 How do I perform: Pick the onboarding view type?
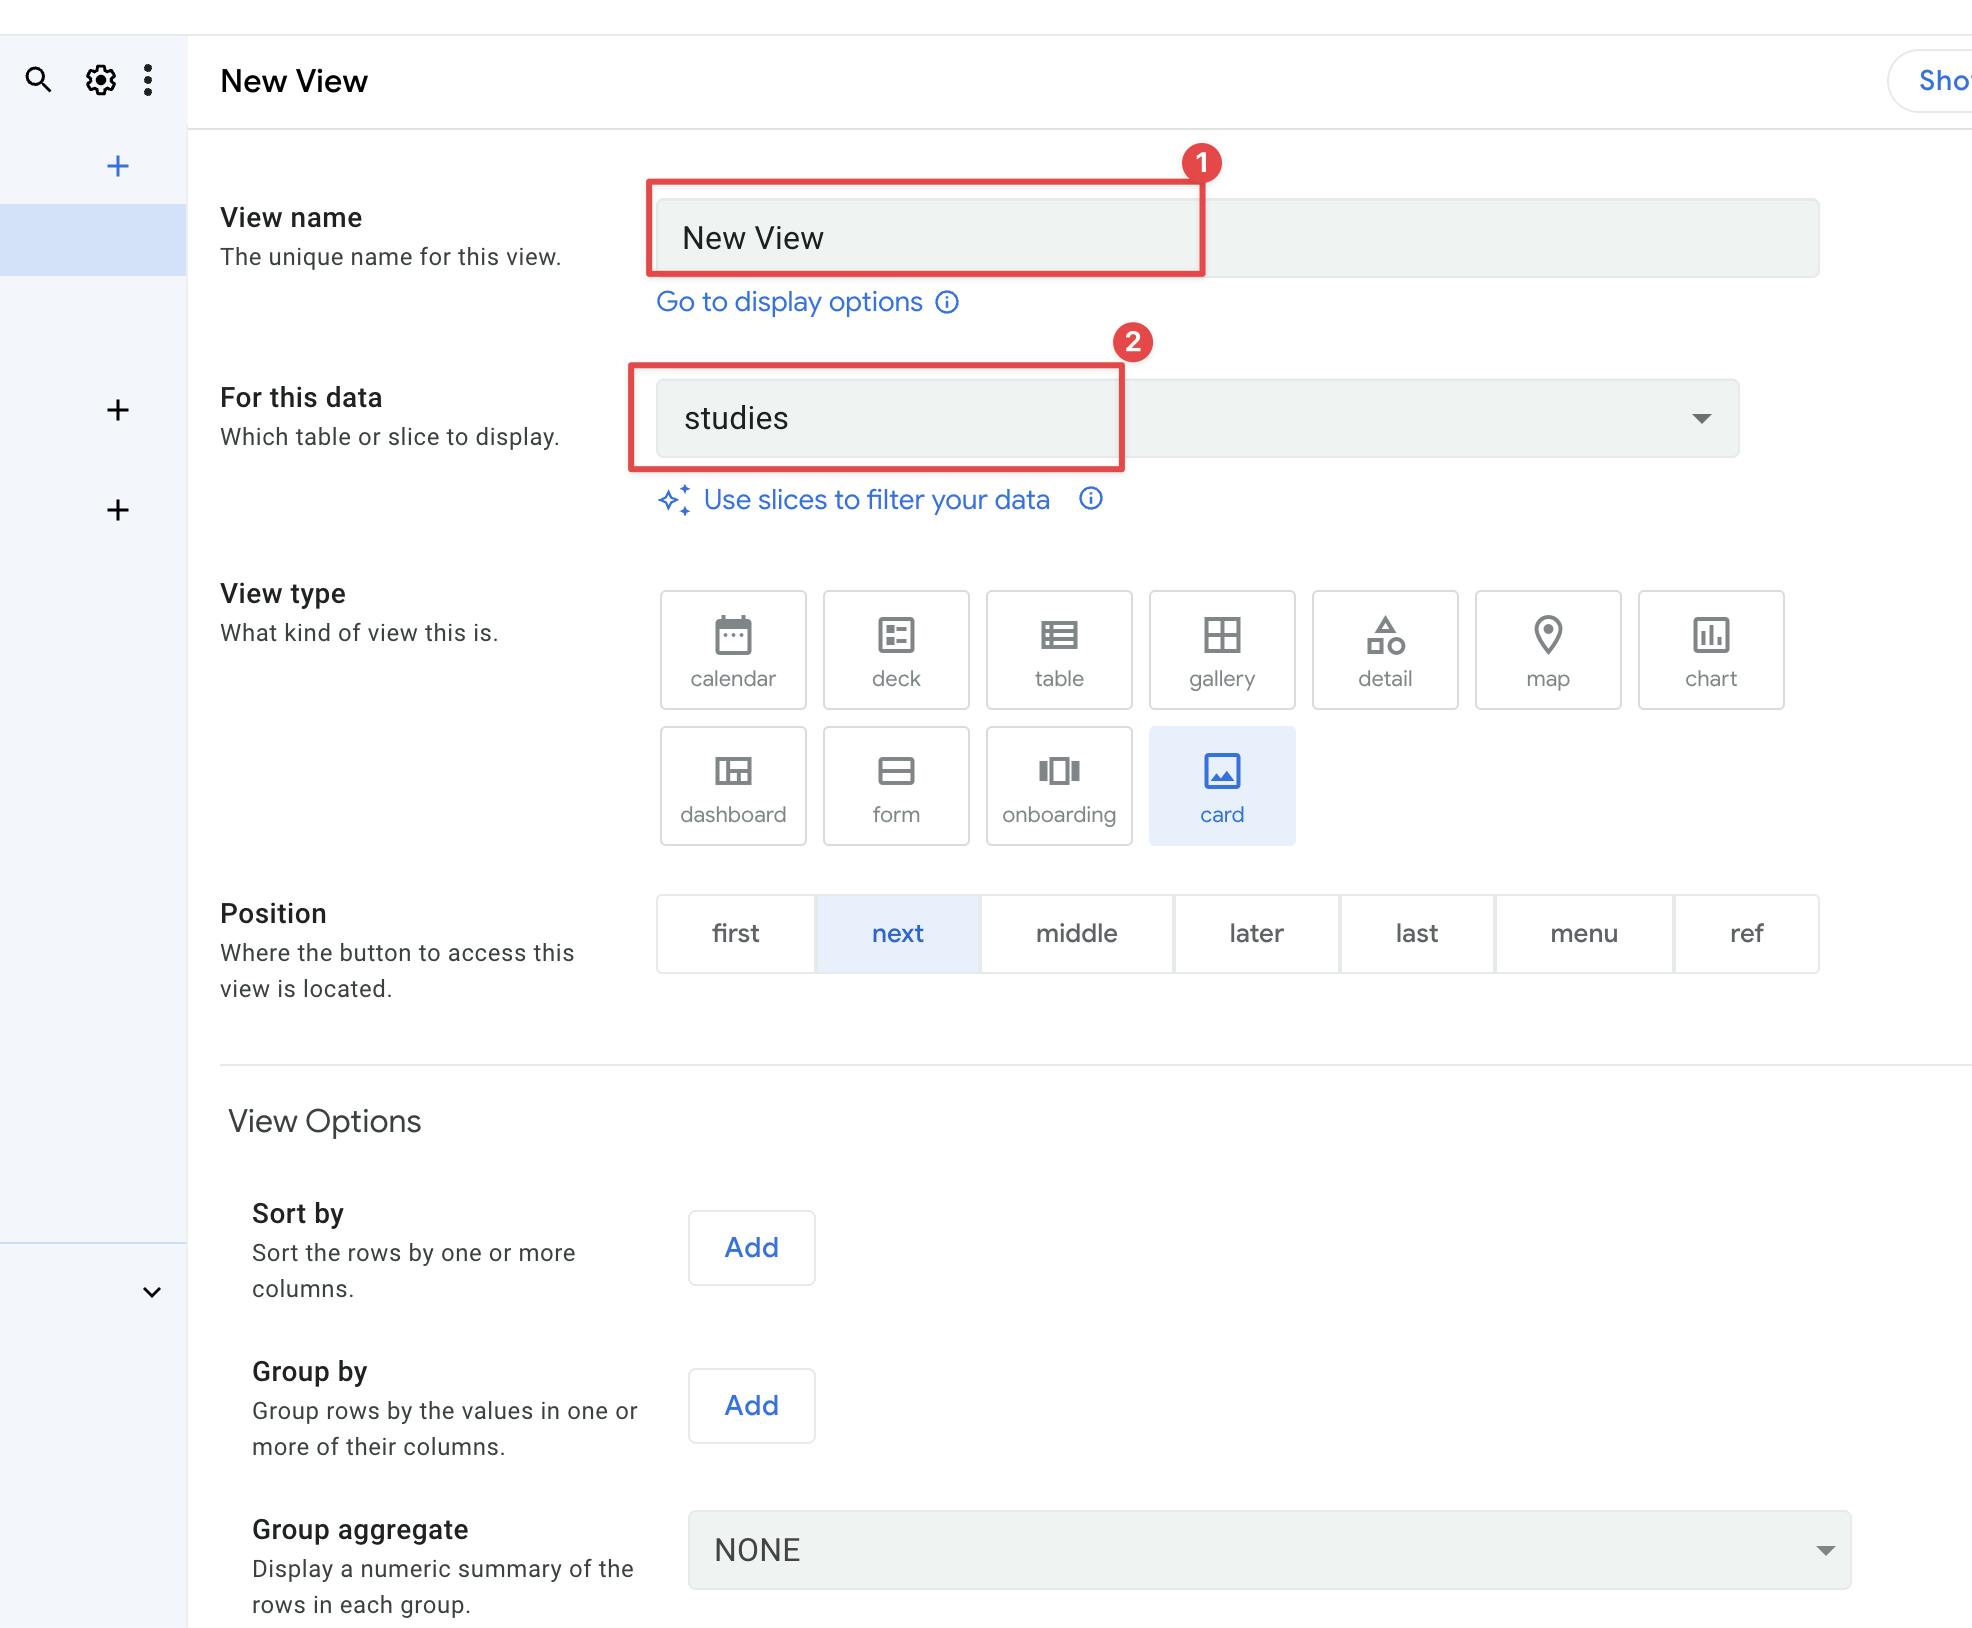click(1059, 786)
